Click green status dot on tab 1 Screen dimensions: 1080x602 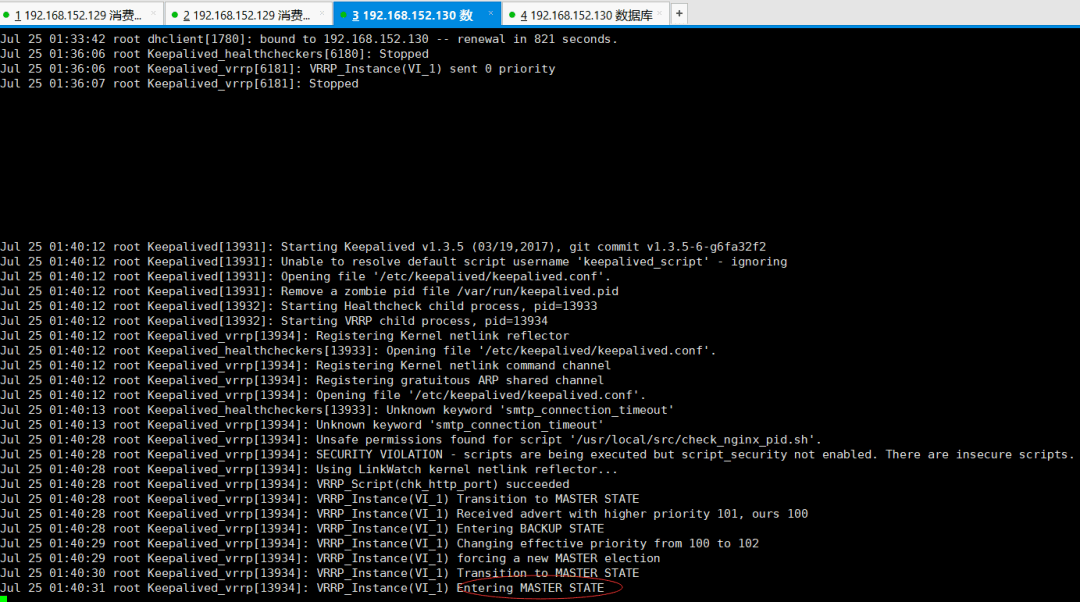point(6,14)
